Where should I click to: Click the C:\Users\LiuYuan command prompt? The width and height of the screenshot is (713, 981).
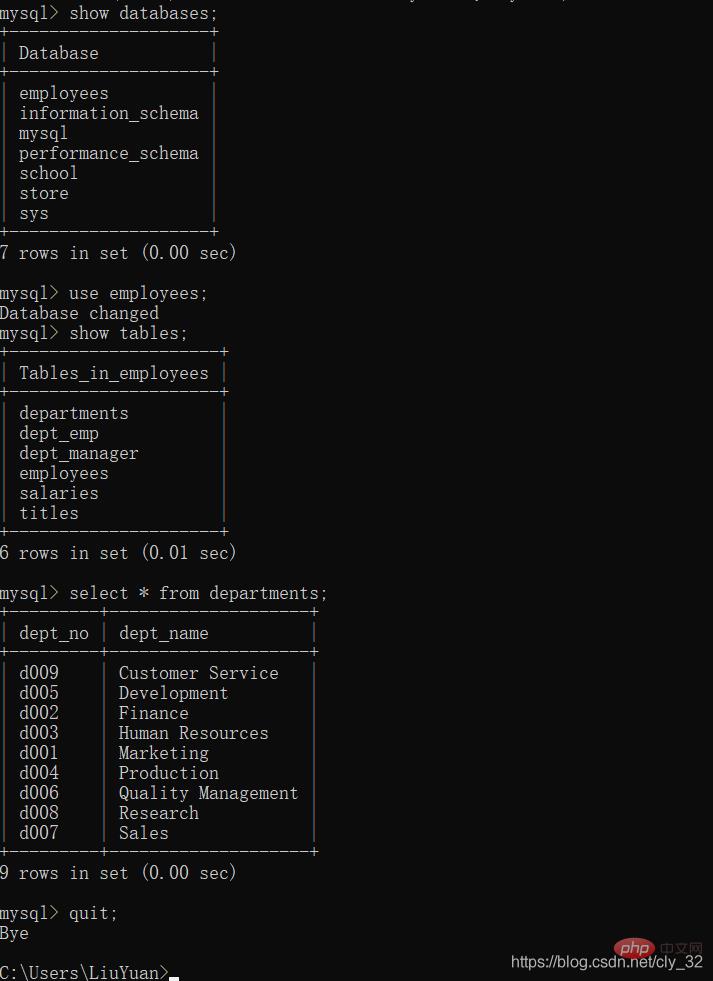[84, 972]
